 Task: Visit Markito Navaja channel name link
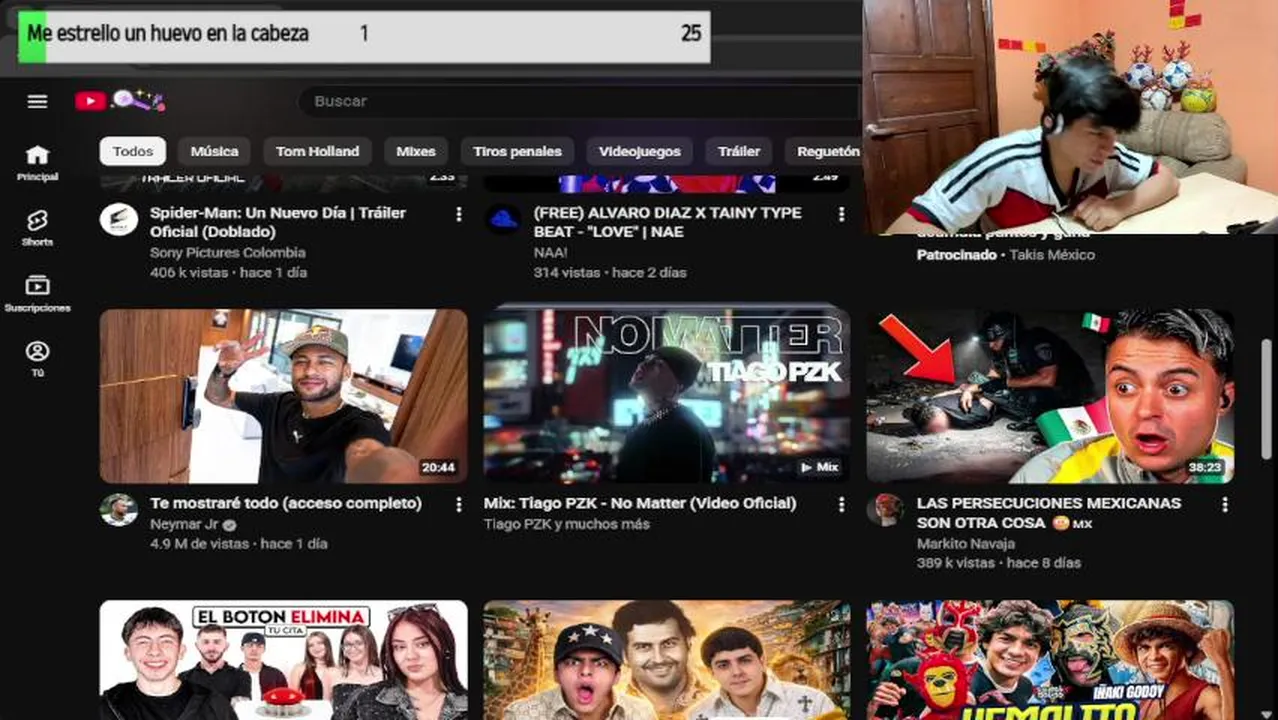point(966,544)
